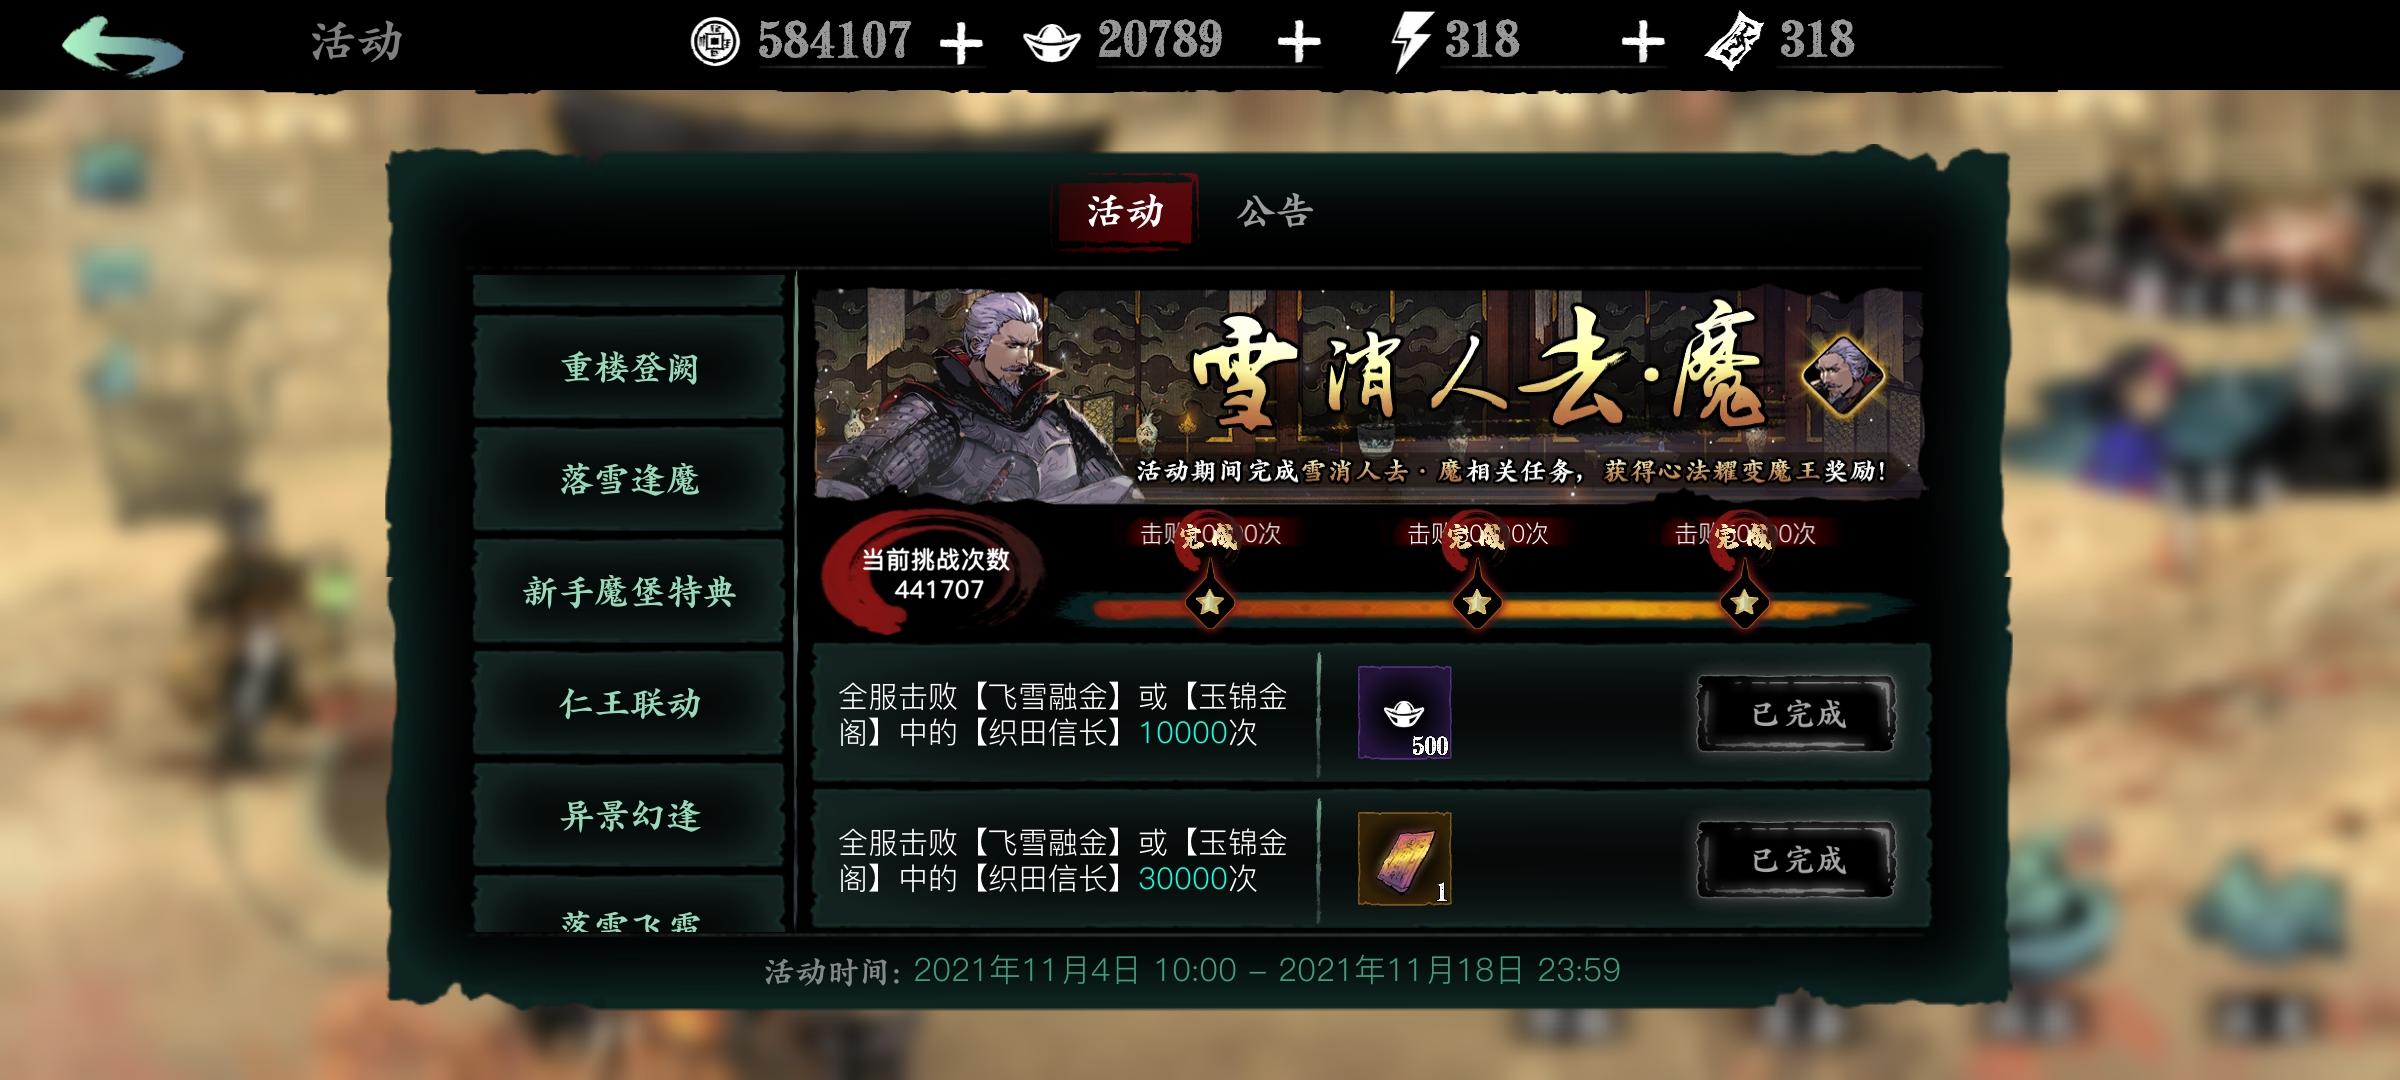View the 500 silver ingot reward

1405,713
